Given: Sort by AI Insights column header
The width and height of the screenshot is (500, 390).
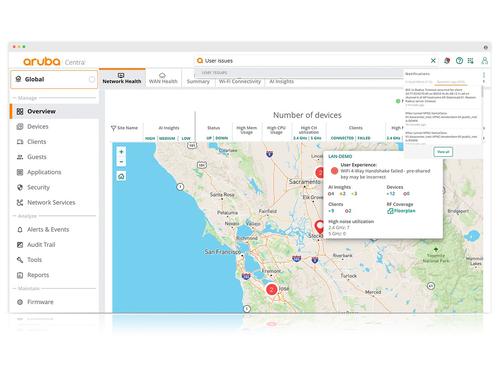Looking at the screenshot, I should coord(169,128).
